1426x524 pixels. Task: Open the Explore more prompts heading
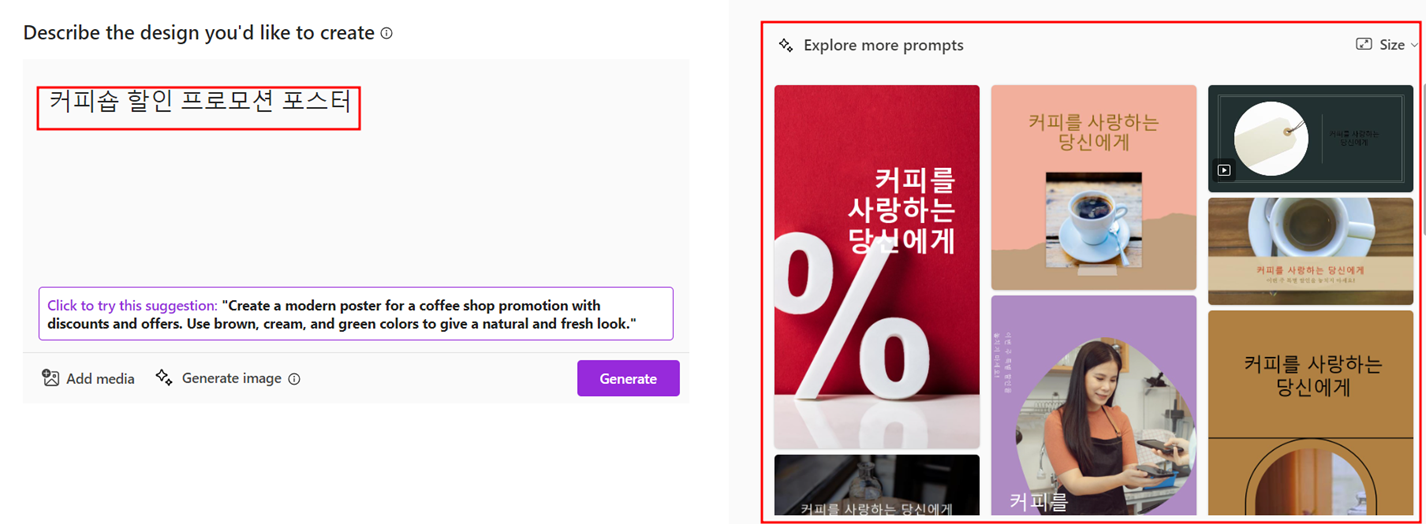point(883,45)
